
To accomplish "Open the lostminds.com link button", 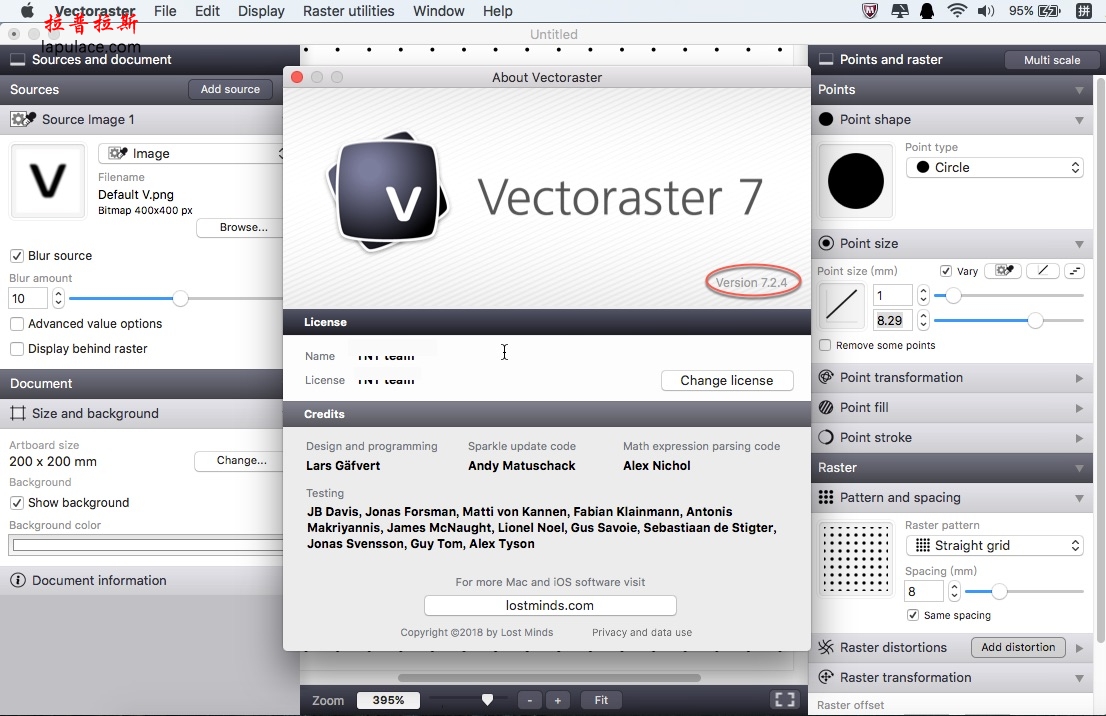I will (550, 605).
